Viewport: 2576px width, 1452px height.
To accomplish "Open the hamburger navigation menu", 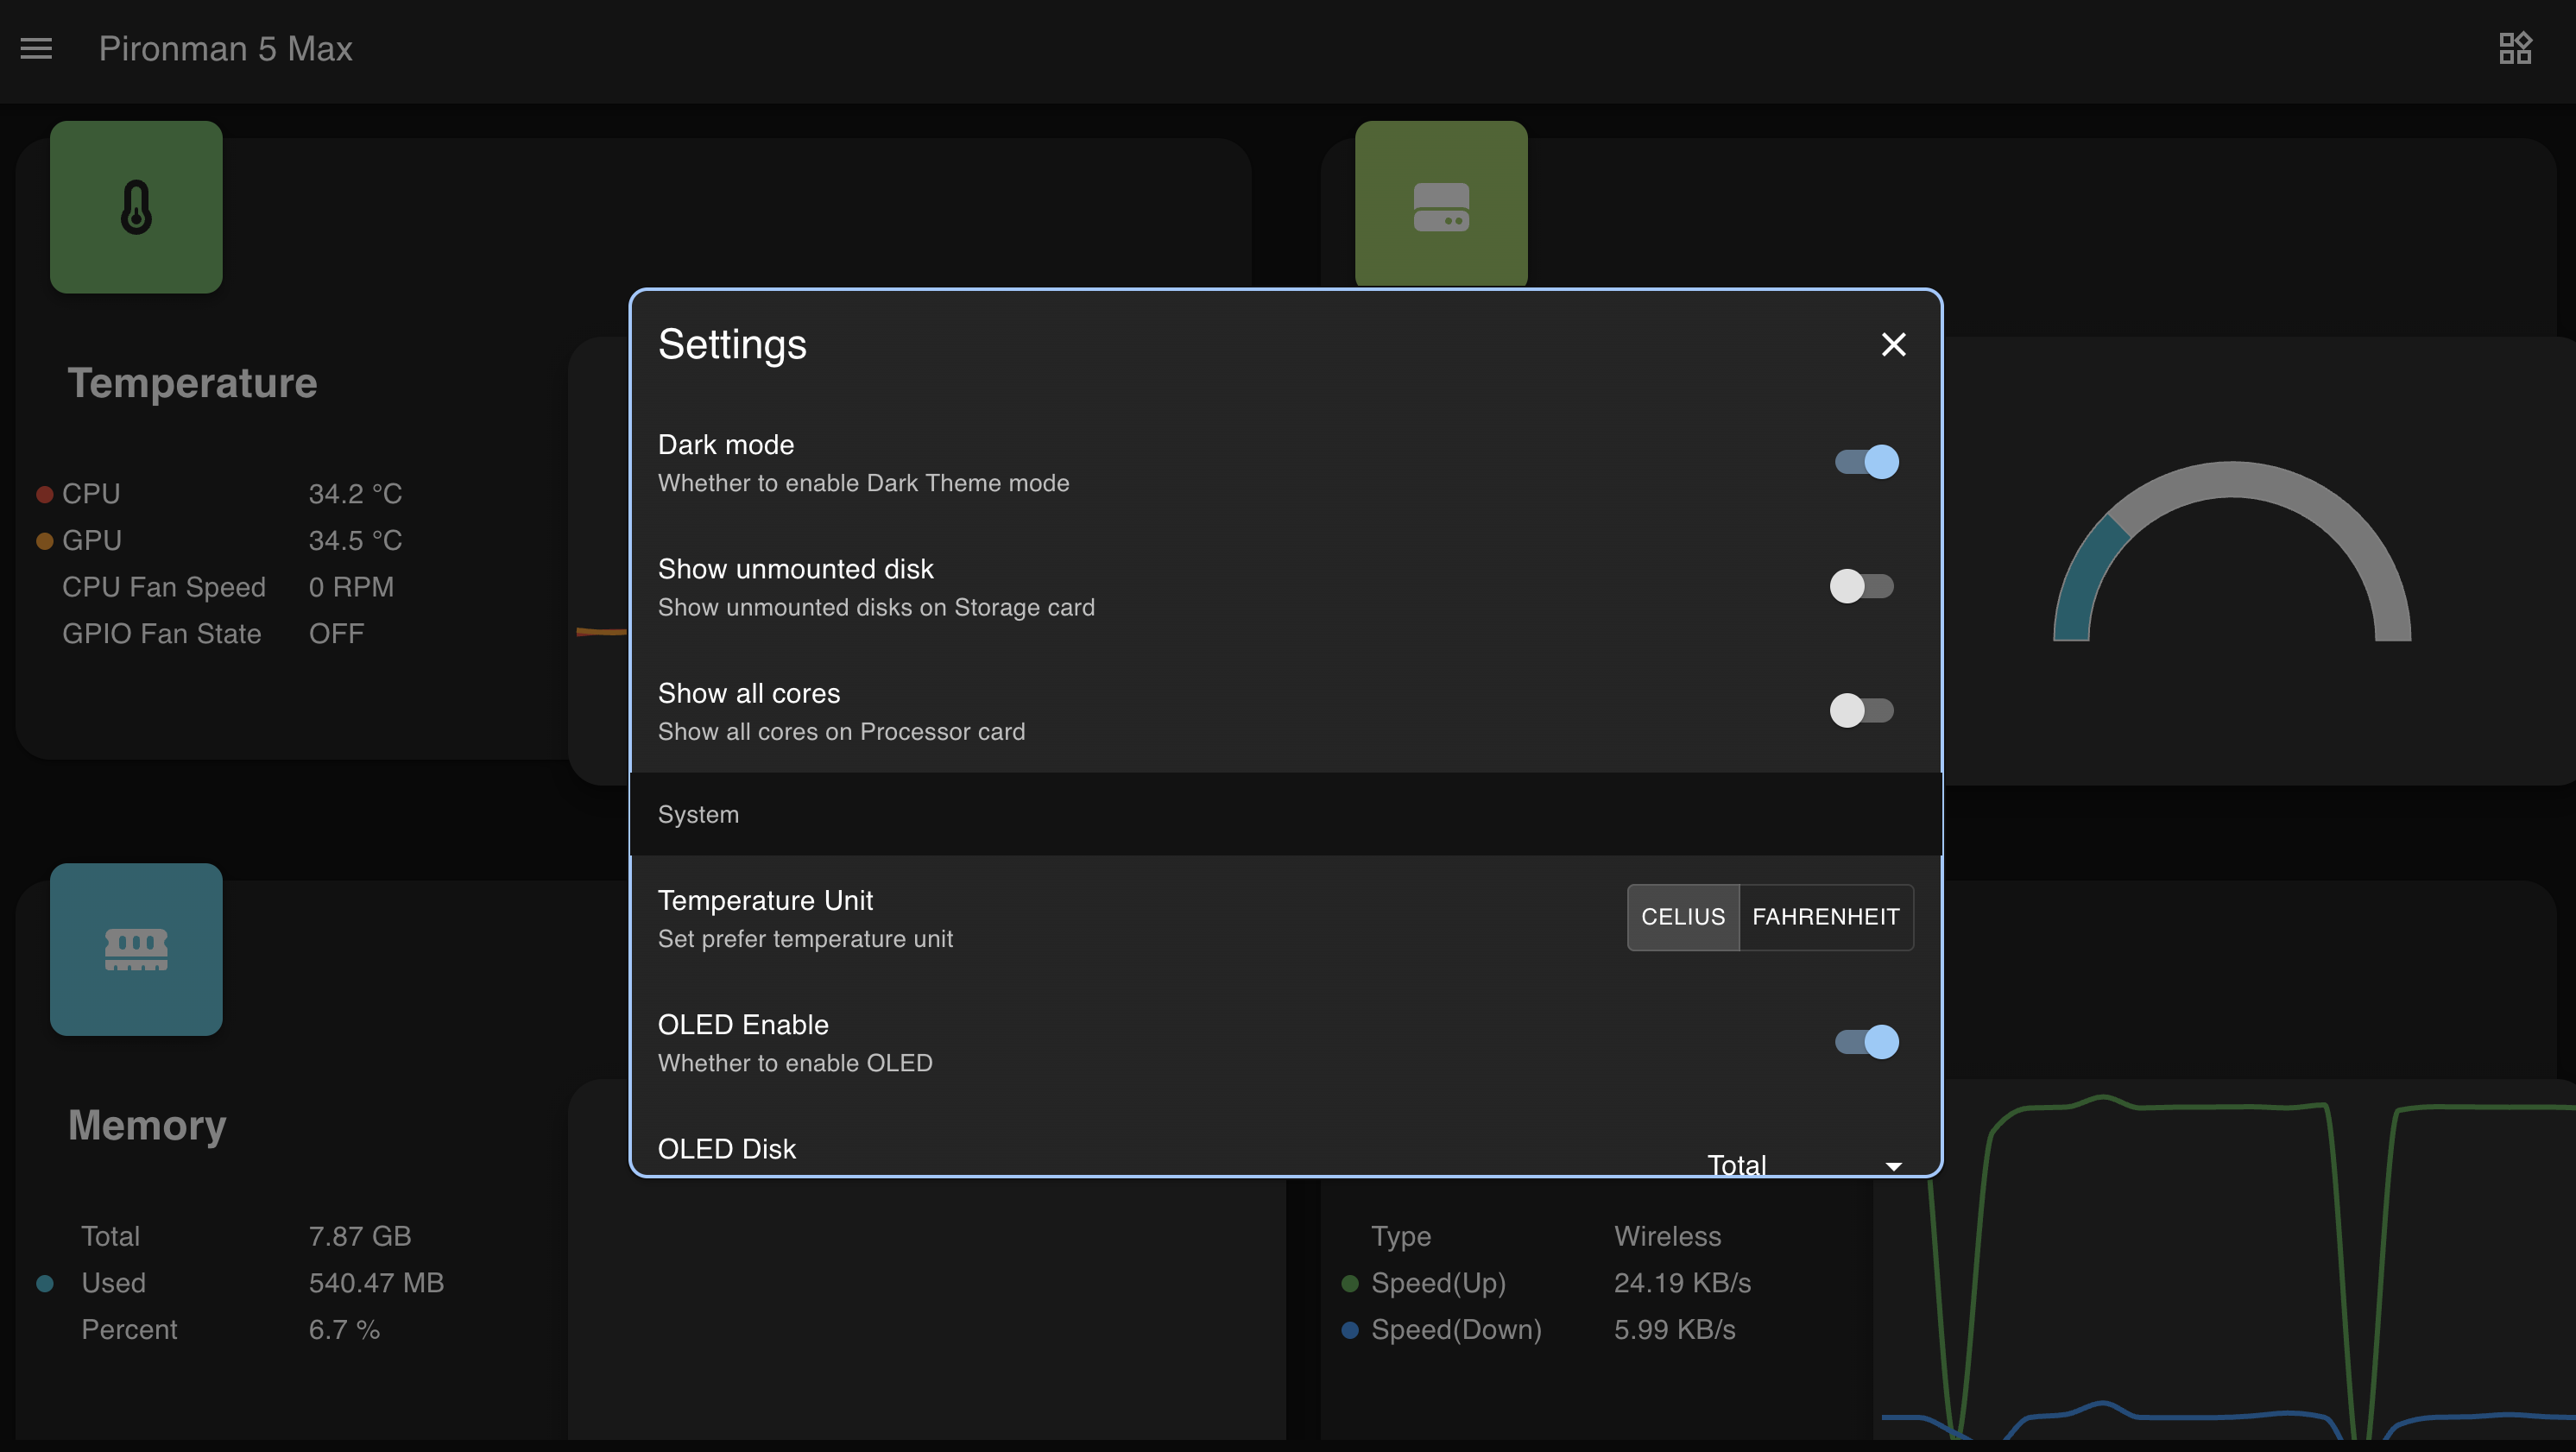I will pyautogui.click(x=36, y=48).
